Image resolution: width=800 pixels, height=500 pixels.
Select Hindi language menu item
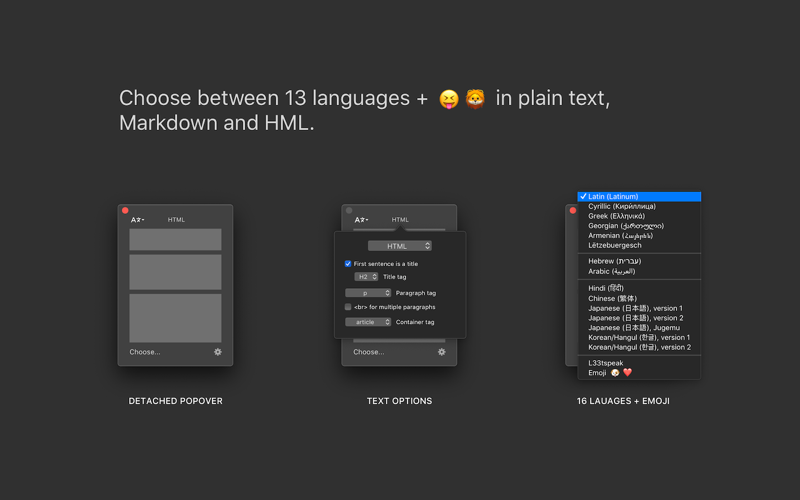[x=639, y=288]
